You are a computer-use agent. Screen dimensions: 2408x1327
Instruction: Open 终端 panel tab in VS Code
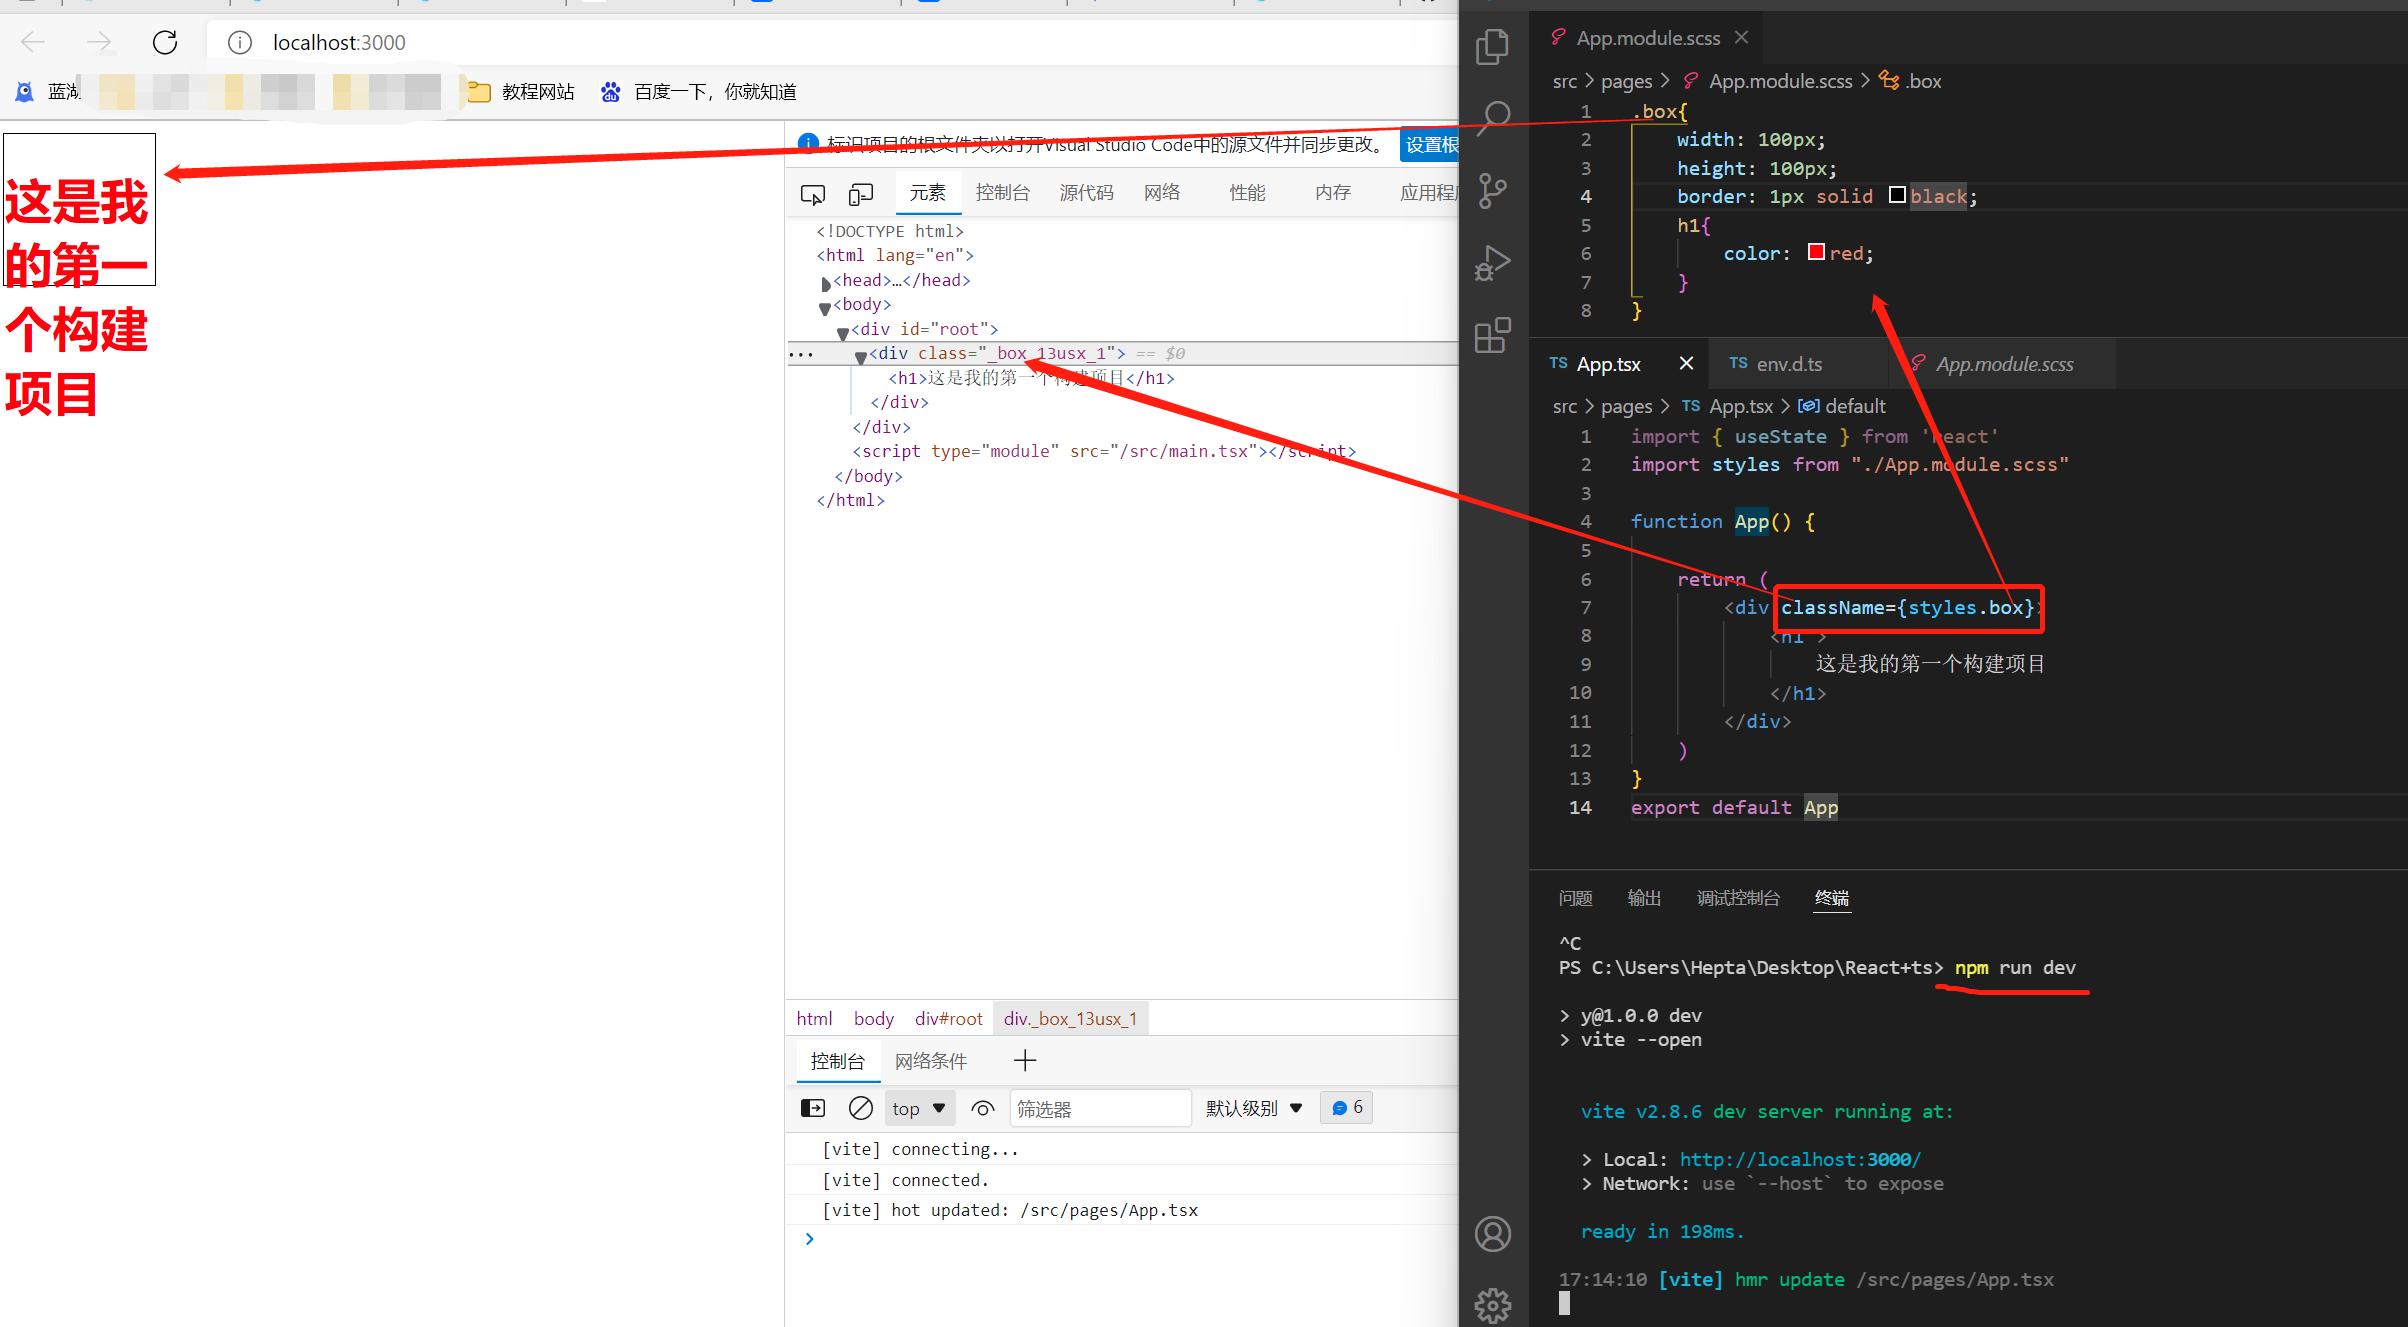click(1832, 898)
